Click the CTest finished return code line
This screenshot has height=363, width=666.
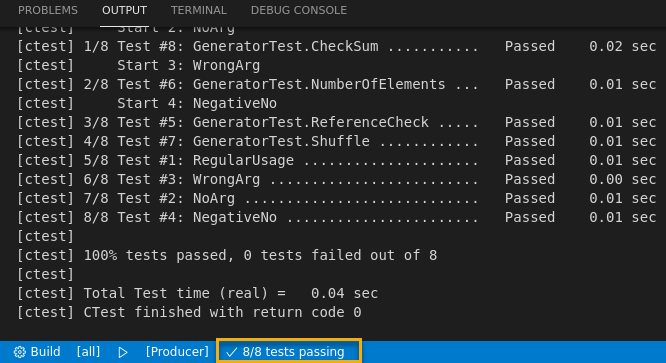click(189, 312)
